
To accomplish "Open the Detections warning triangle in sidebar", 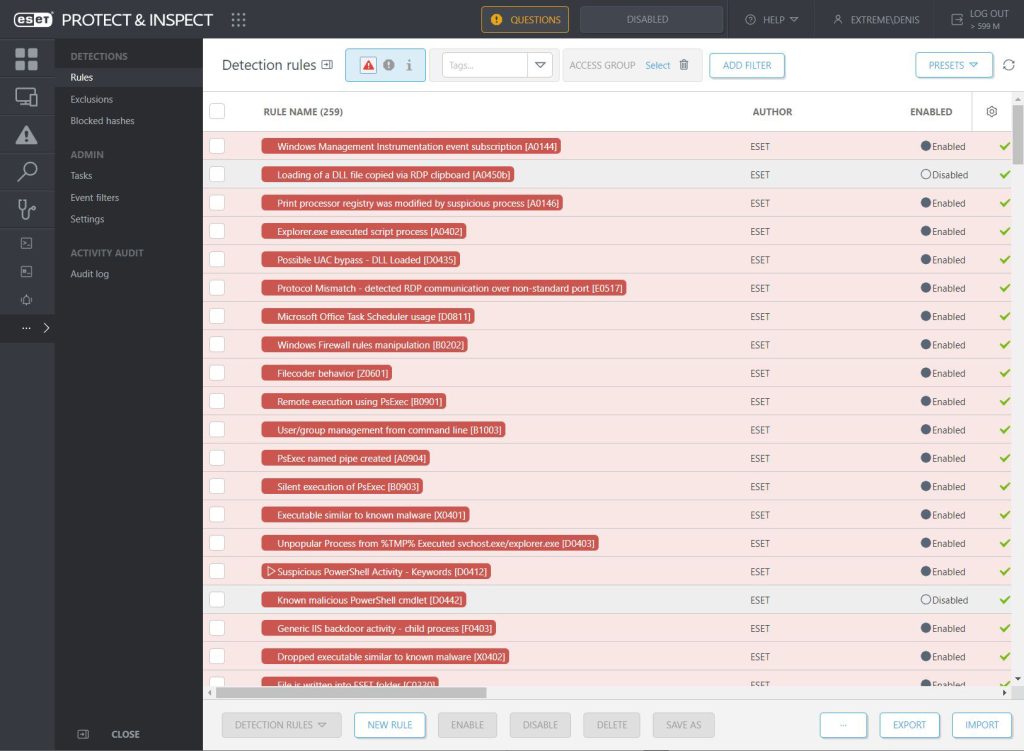I will tap(27, 135).
